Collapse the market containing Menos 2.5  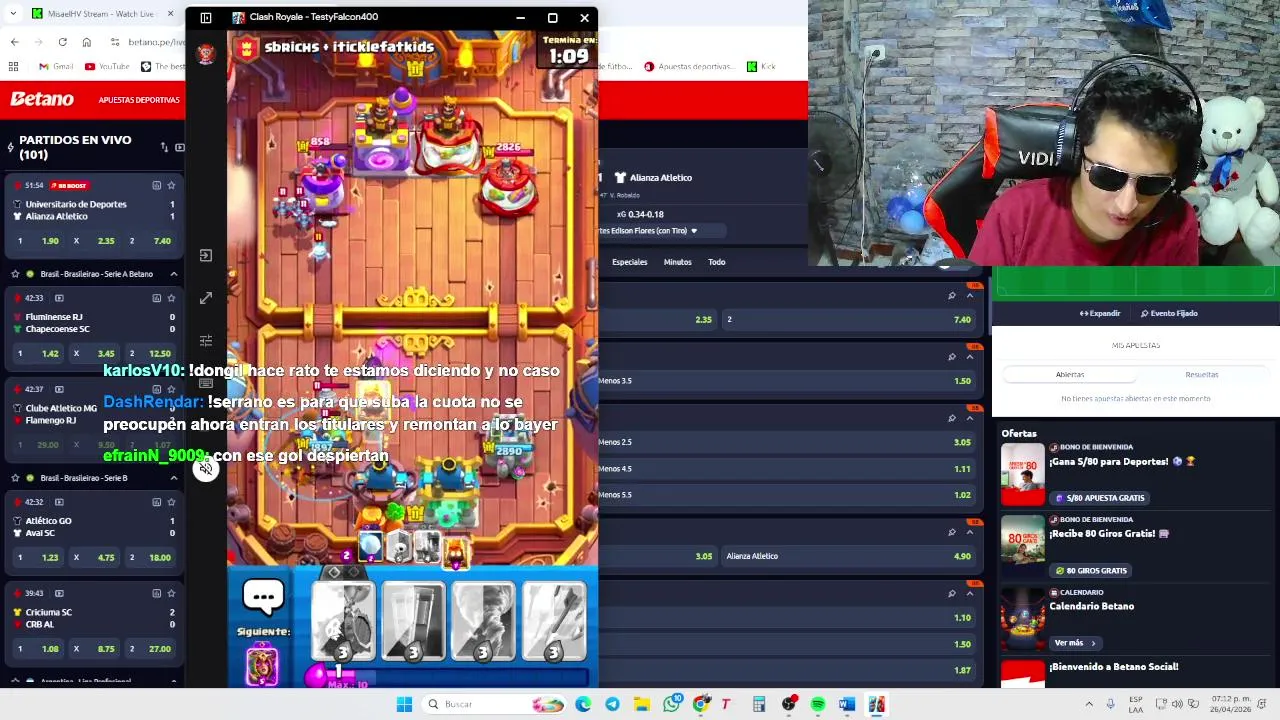969,417
